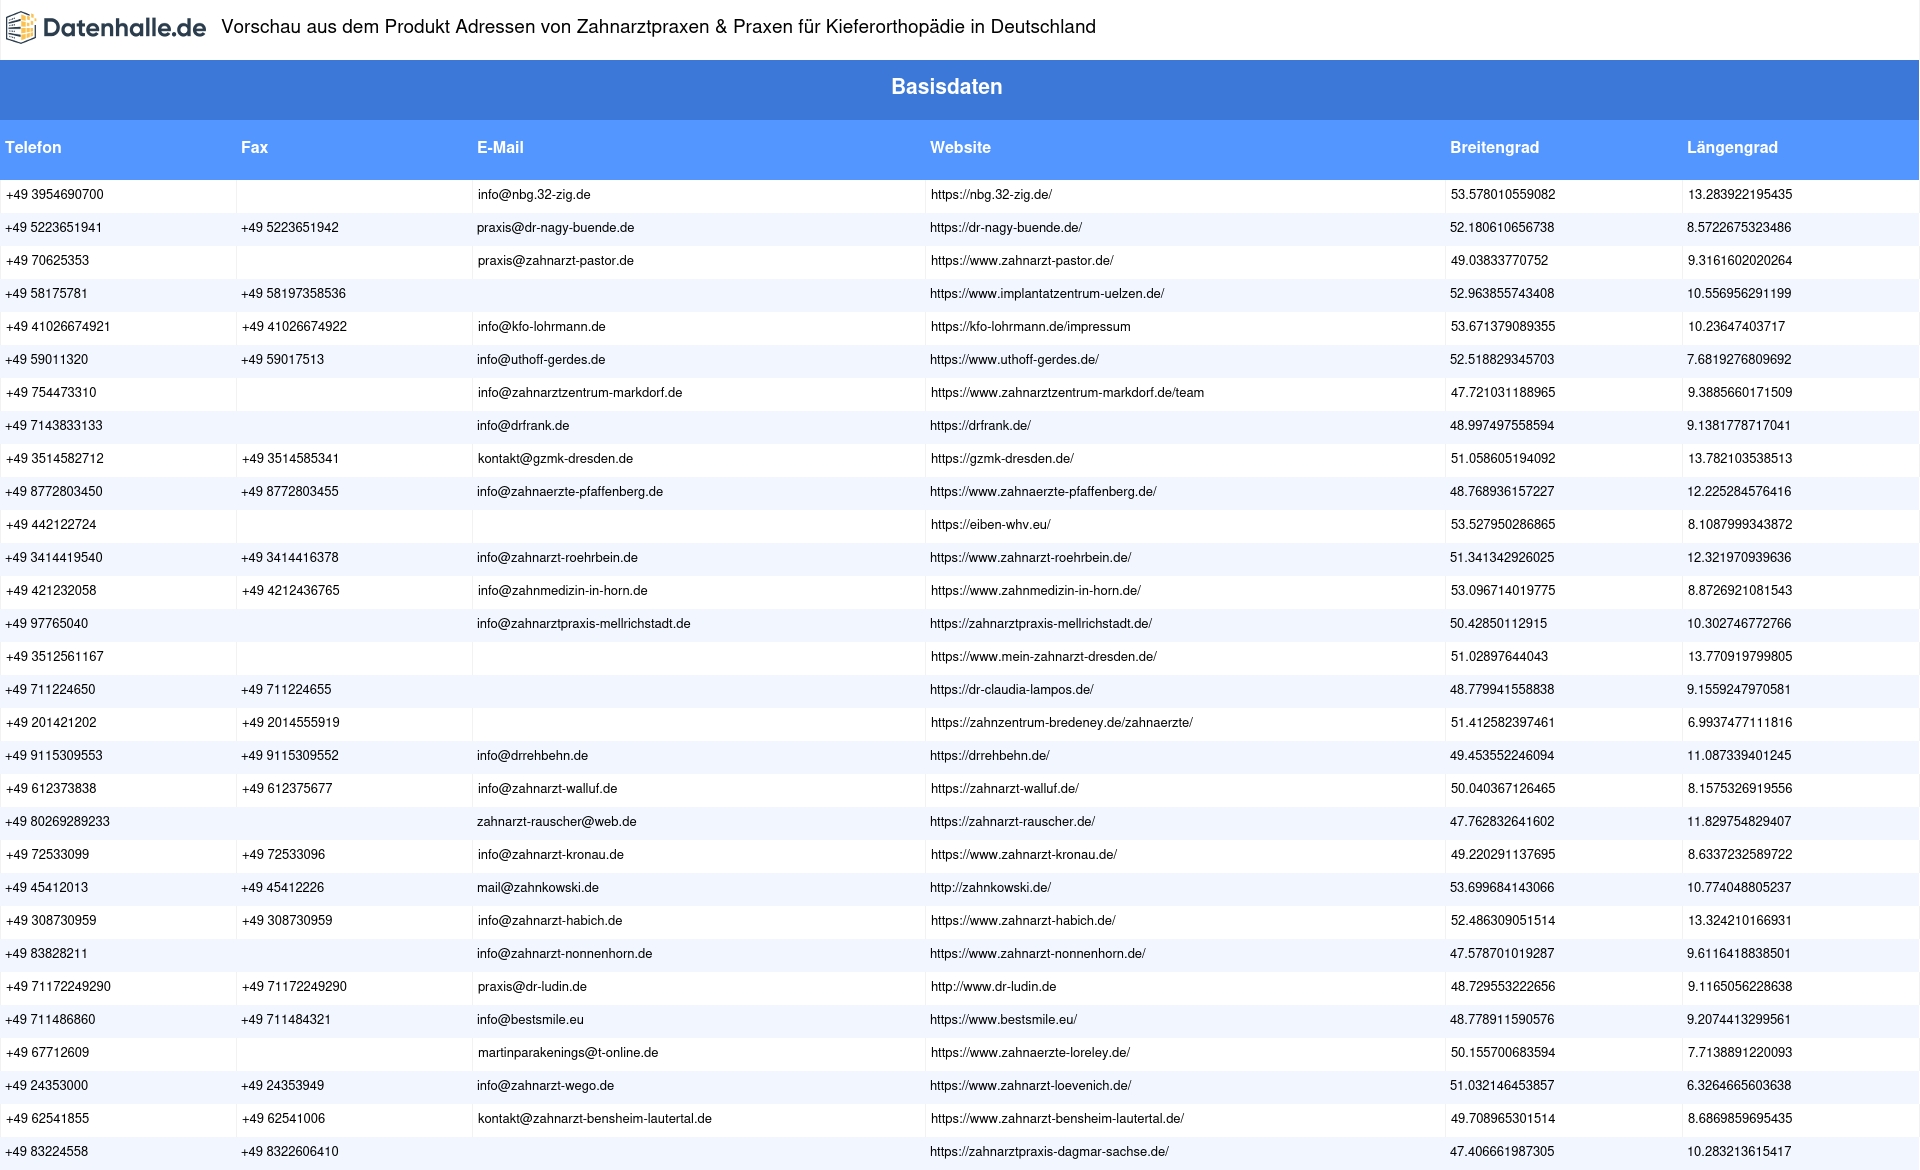Open the mein-zahnarzt-dresden.de website link
Image resolution: width=1920 pixels, height=1170 pixels.
[1044, 657]
